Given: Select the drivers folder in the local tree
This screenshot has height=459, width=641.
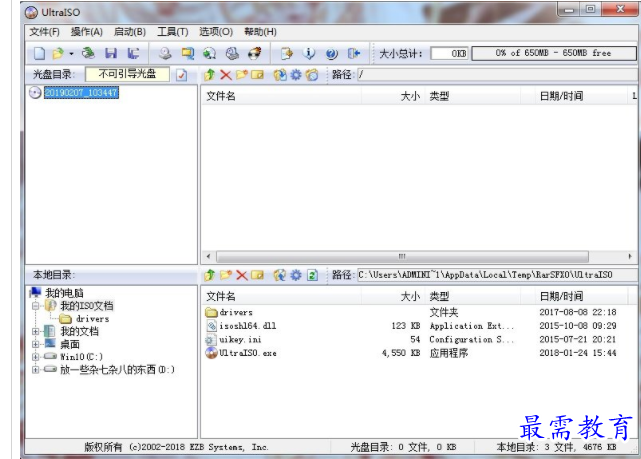Looking at the screenshot, I should point(92,319).
